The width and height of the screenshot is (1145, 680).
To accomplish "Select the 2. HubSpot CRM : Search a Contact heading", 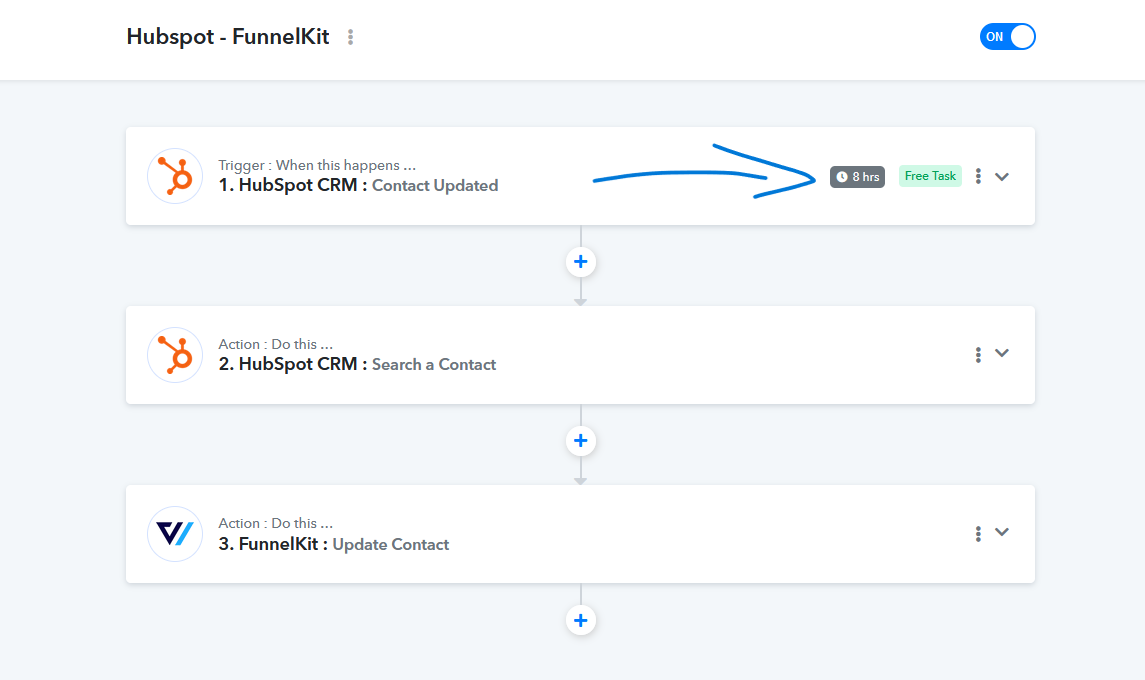I will [x=357, y=364].
